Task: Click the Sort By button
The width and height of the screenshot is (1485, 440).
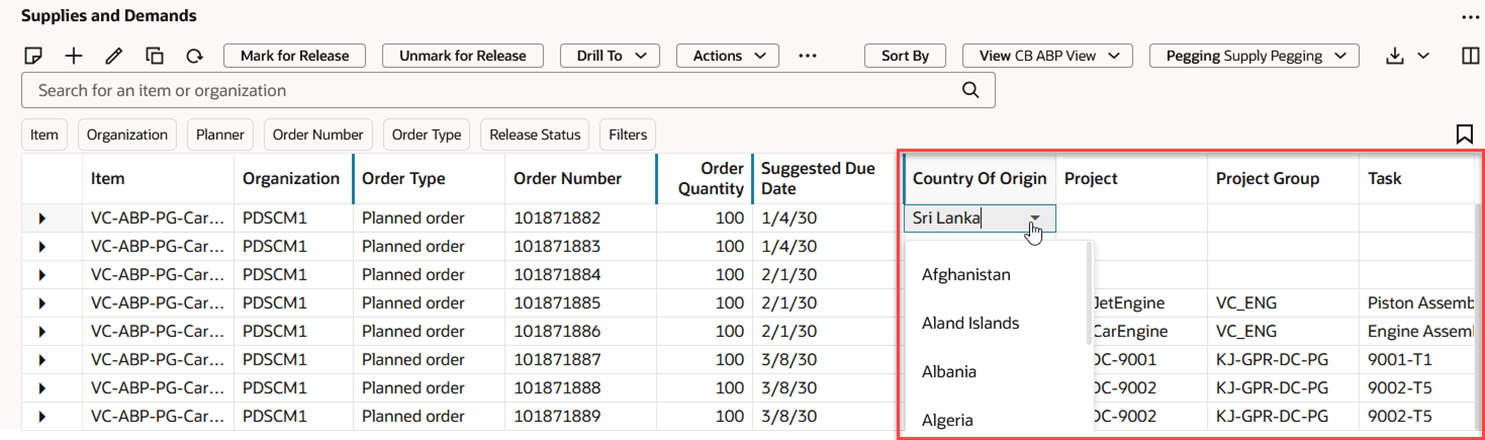Action: pos(905,56)
